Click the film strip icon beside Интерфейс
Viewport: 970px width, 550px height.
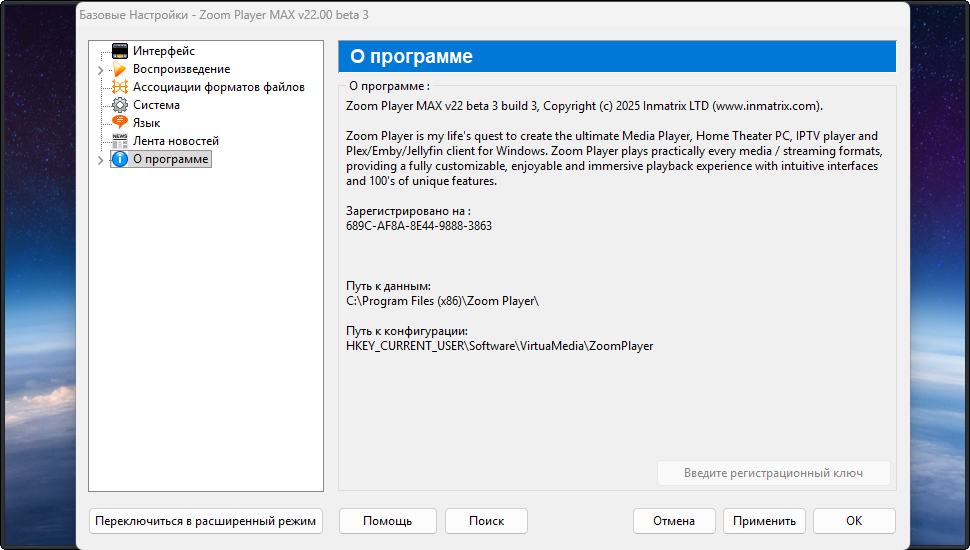(120, 51)
